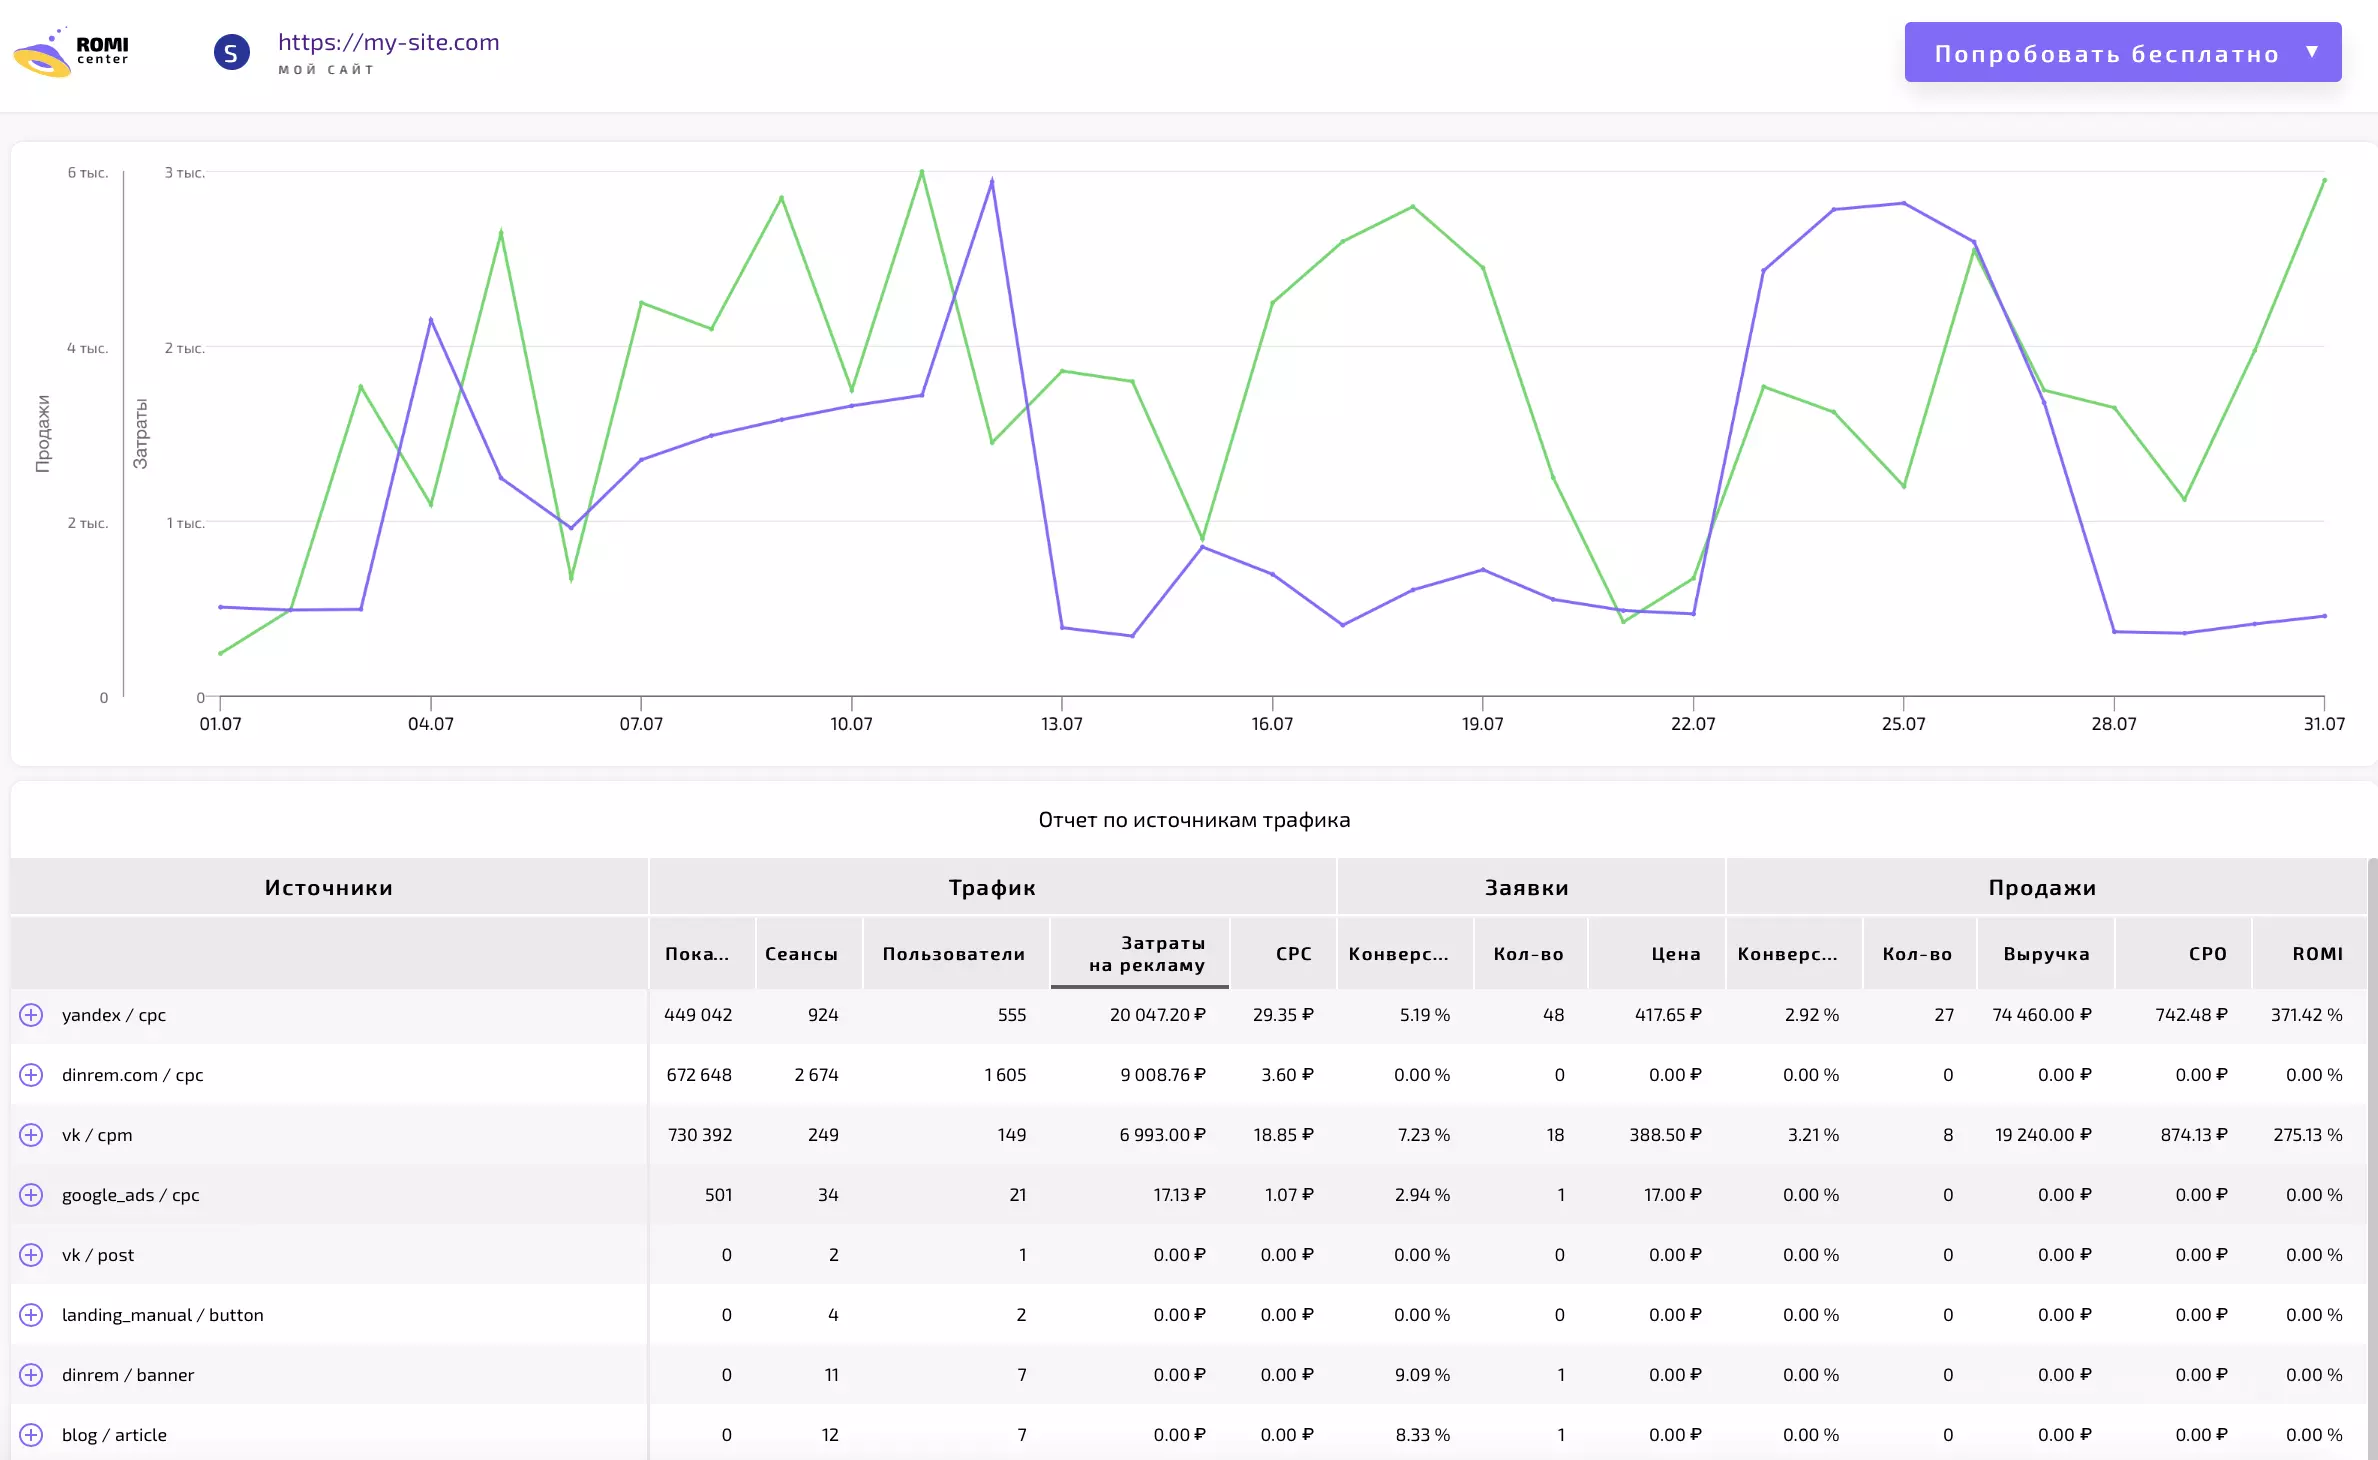This screenshot has width=2378, height=1460.
Task: Open the https://my-site.com link
Action: [388, 42]
